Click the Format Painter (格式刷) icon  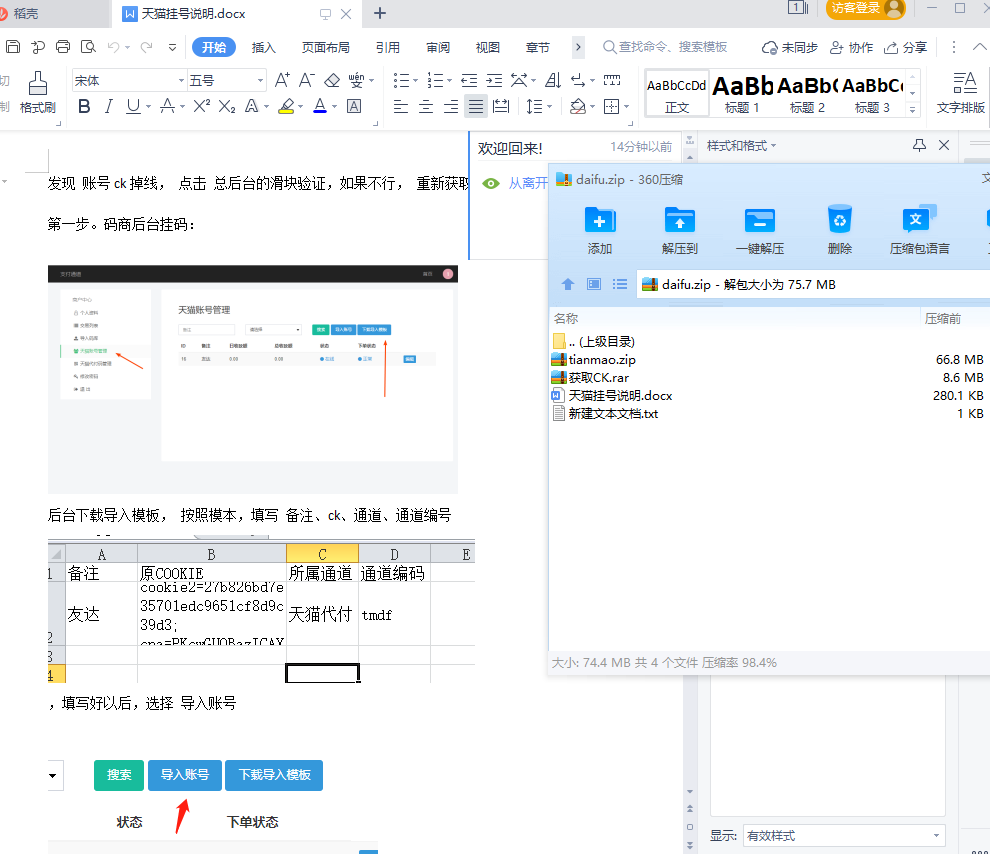[38, 92]
